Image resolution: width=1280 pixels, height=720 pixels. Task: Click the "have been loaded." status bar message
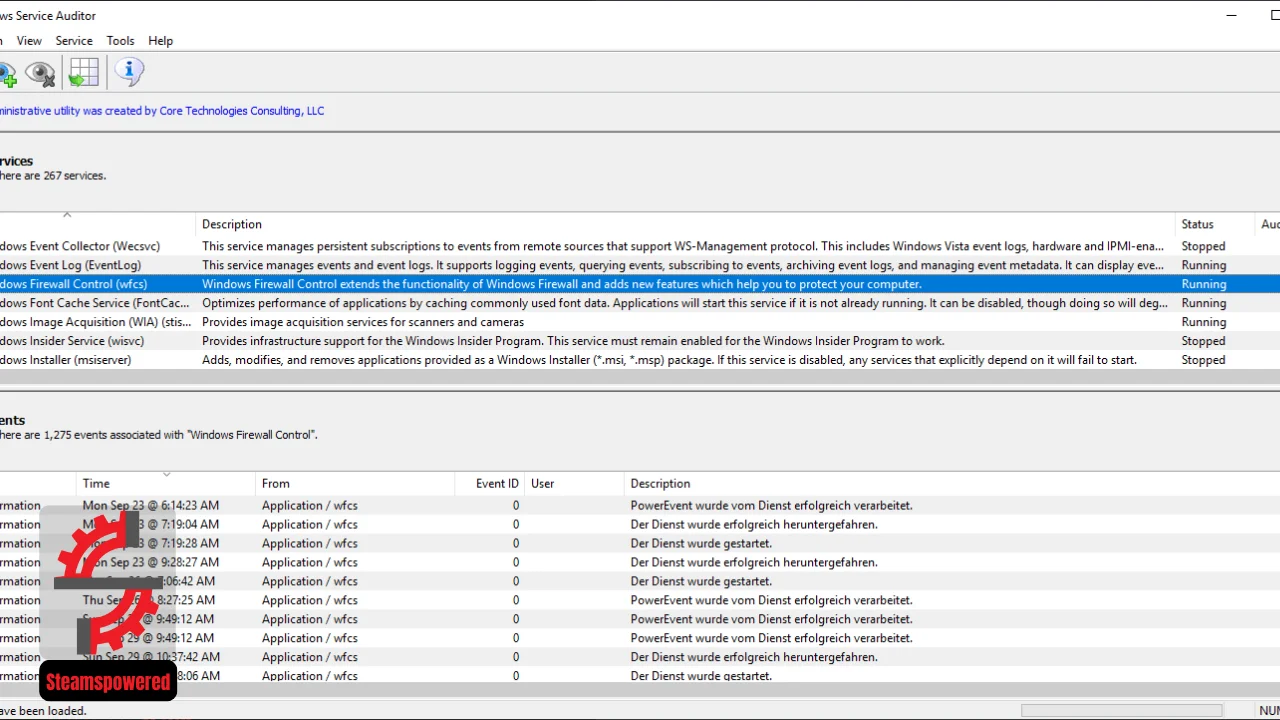pyautogui.click(x=43, y=711)
